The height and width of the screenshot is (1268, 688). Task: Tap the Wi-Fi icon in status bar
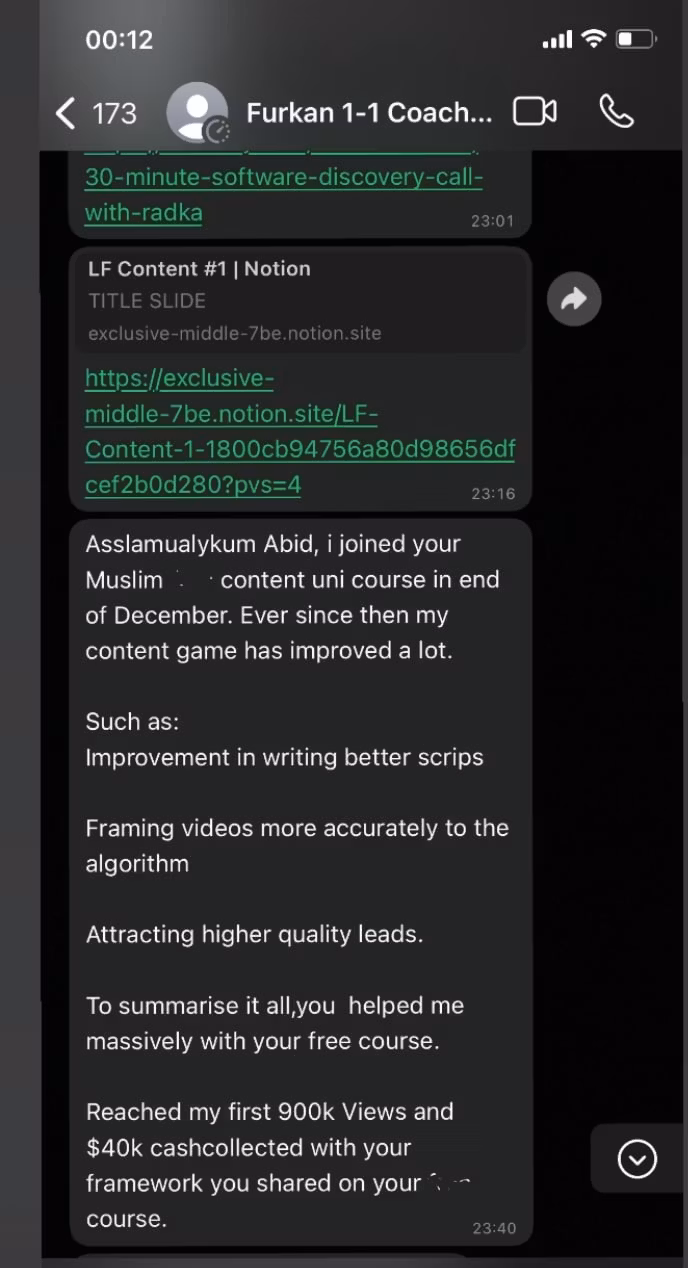pyautogui.click(x=593, y=39)
